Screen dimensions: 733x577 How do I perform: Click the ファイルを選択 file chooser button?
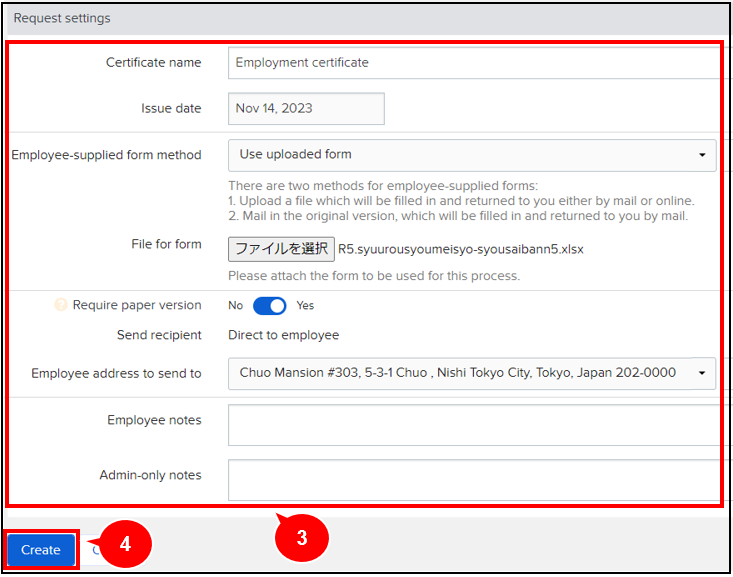coord(281,249)
